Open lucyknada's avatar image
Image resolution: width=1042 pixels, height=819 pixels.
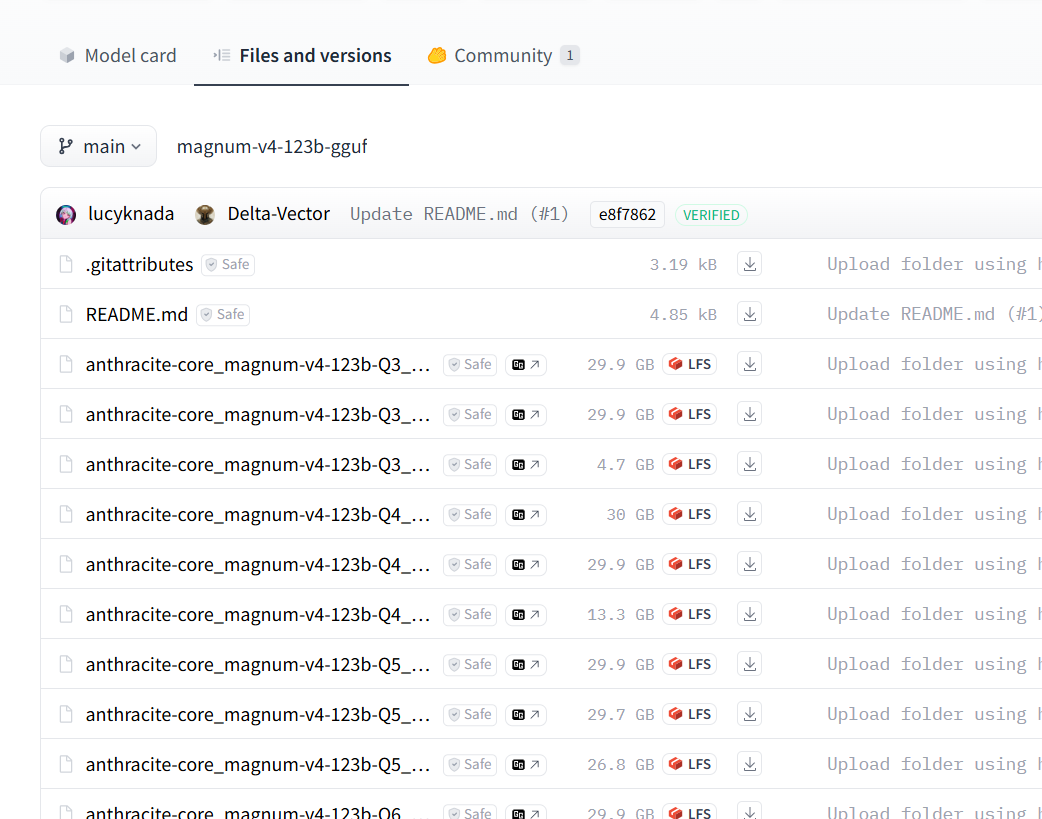[66, 215]
